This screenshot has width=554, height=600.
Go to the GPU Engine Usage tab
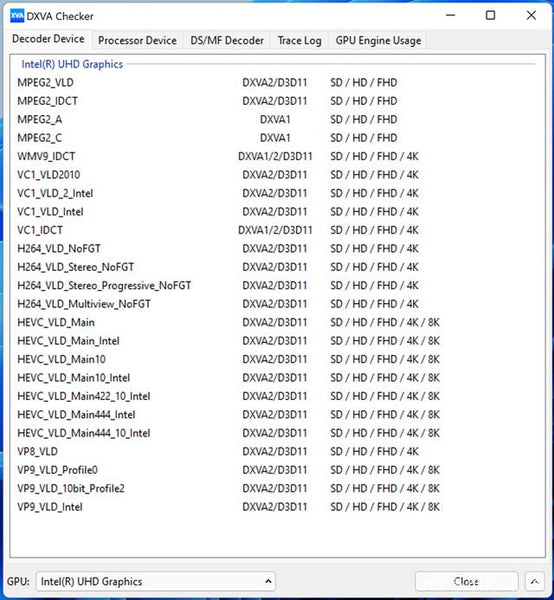pyautogui.click(x=378, y=41)
